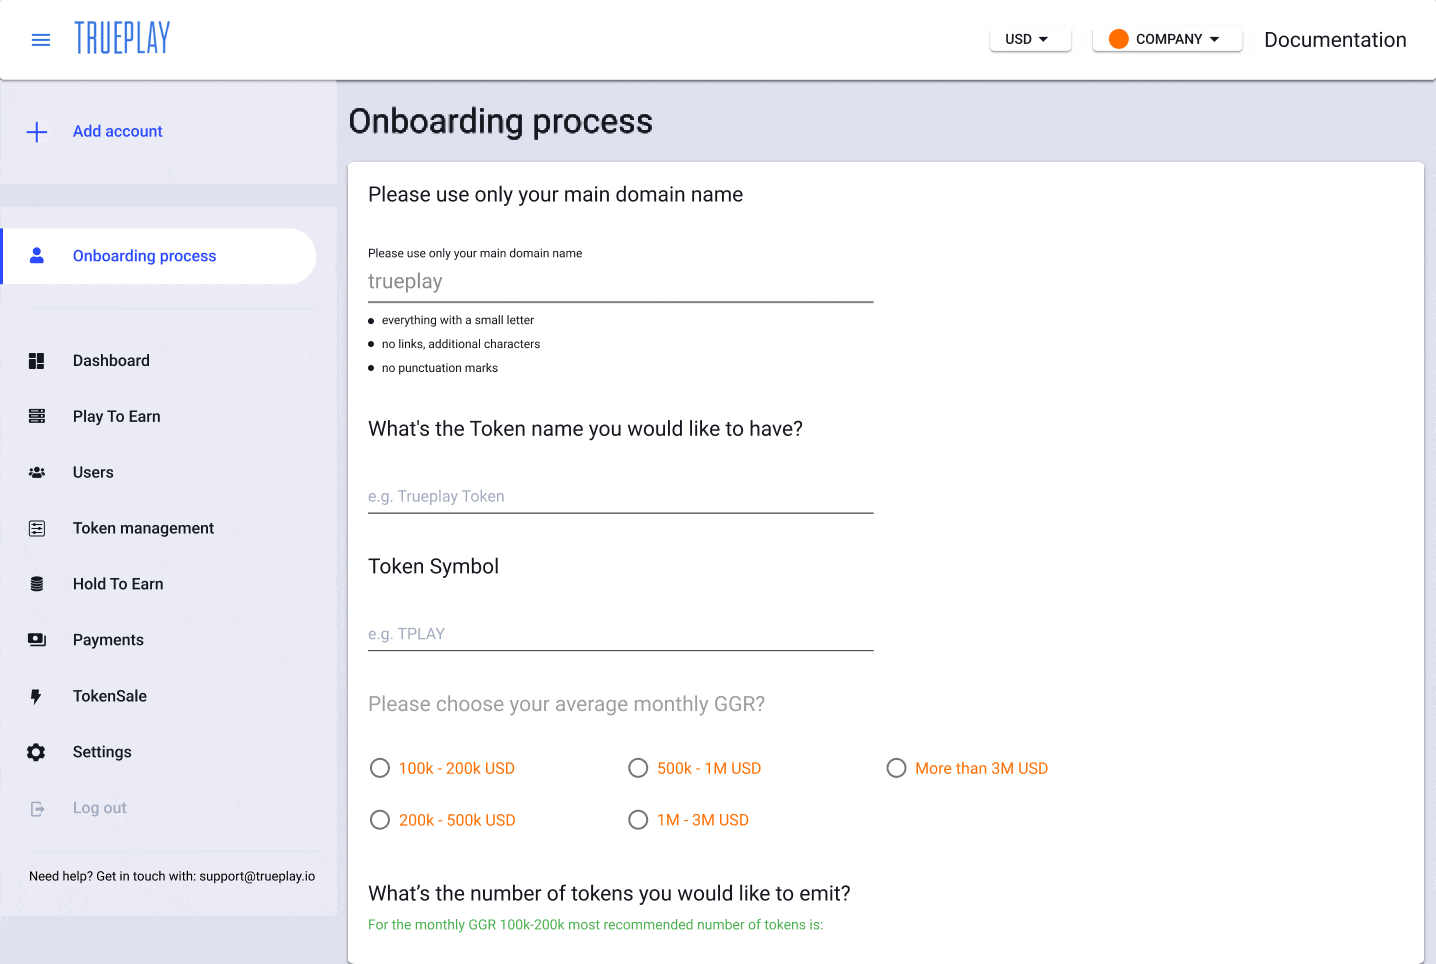The image size is (1436, 964).
Task: Focus the Token Symbol input field
Action: point(620,634)
